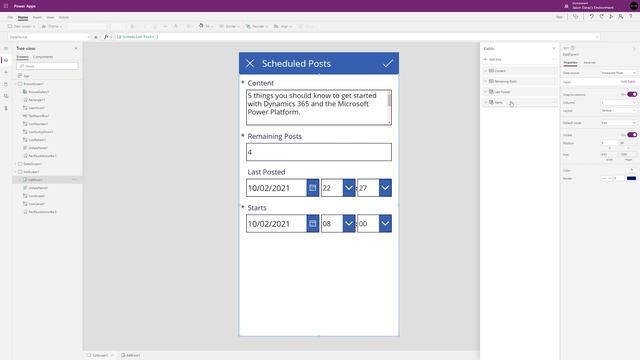Open the Default mode dropdown
This screenshot has height=360, width=640.
[x=618, y=123]
